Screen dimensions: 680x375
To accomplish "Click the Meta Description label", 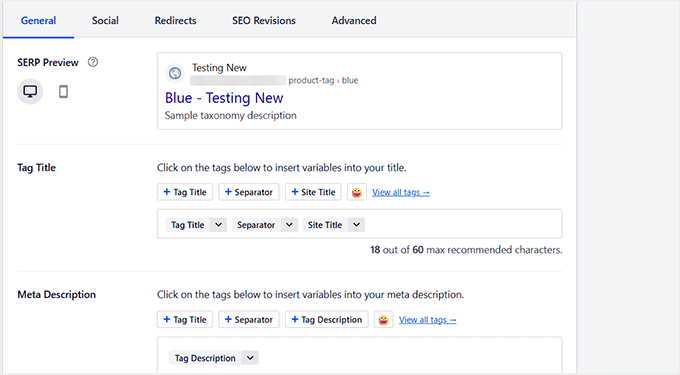I will pyautogui.click(x=56, y=294).
